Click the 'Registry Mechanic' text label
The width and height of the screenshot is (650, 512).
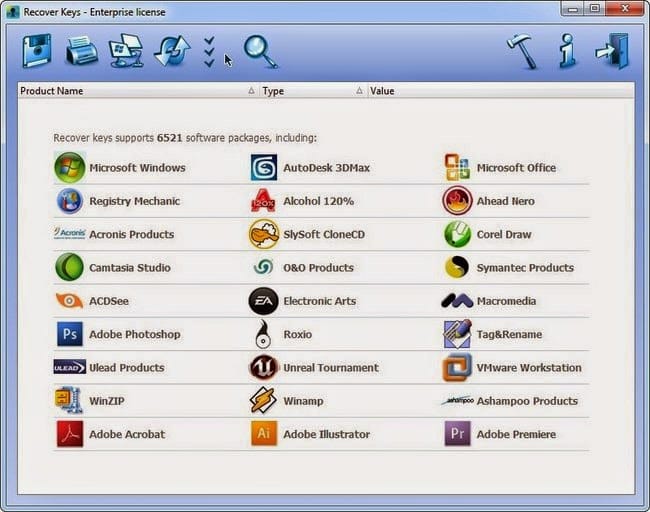coord(135,201)
